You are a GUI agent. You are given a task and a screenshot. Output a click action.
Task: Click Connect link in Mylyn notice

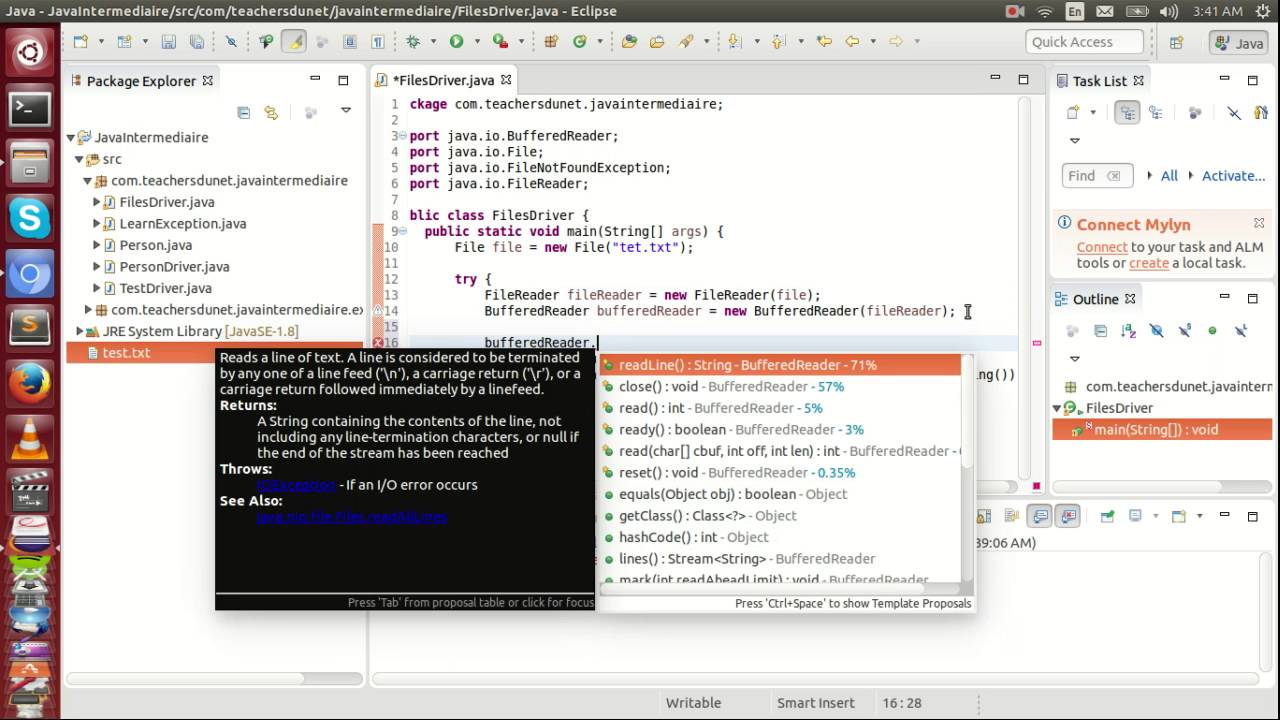pyautogui.click(x=1102, y=247)
